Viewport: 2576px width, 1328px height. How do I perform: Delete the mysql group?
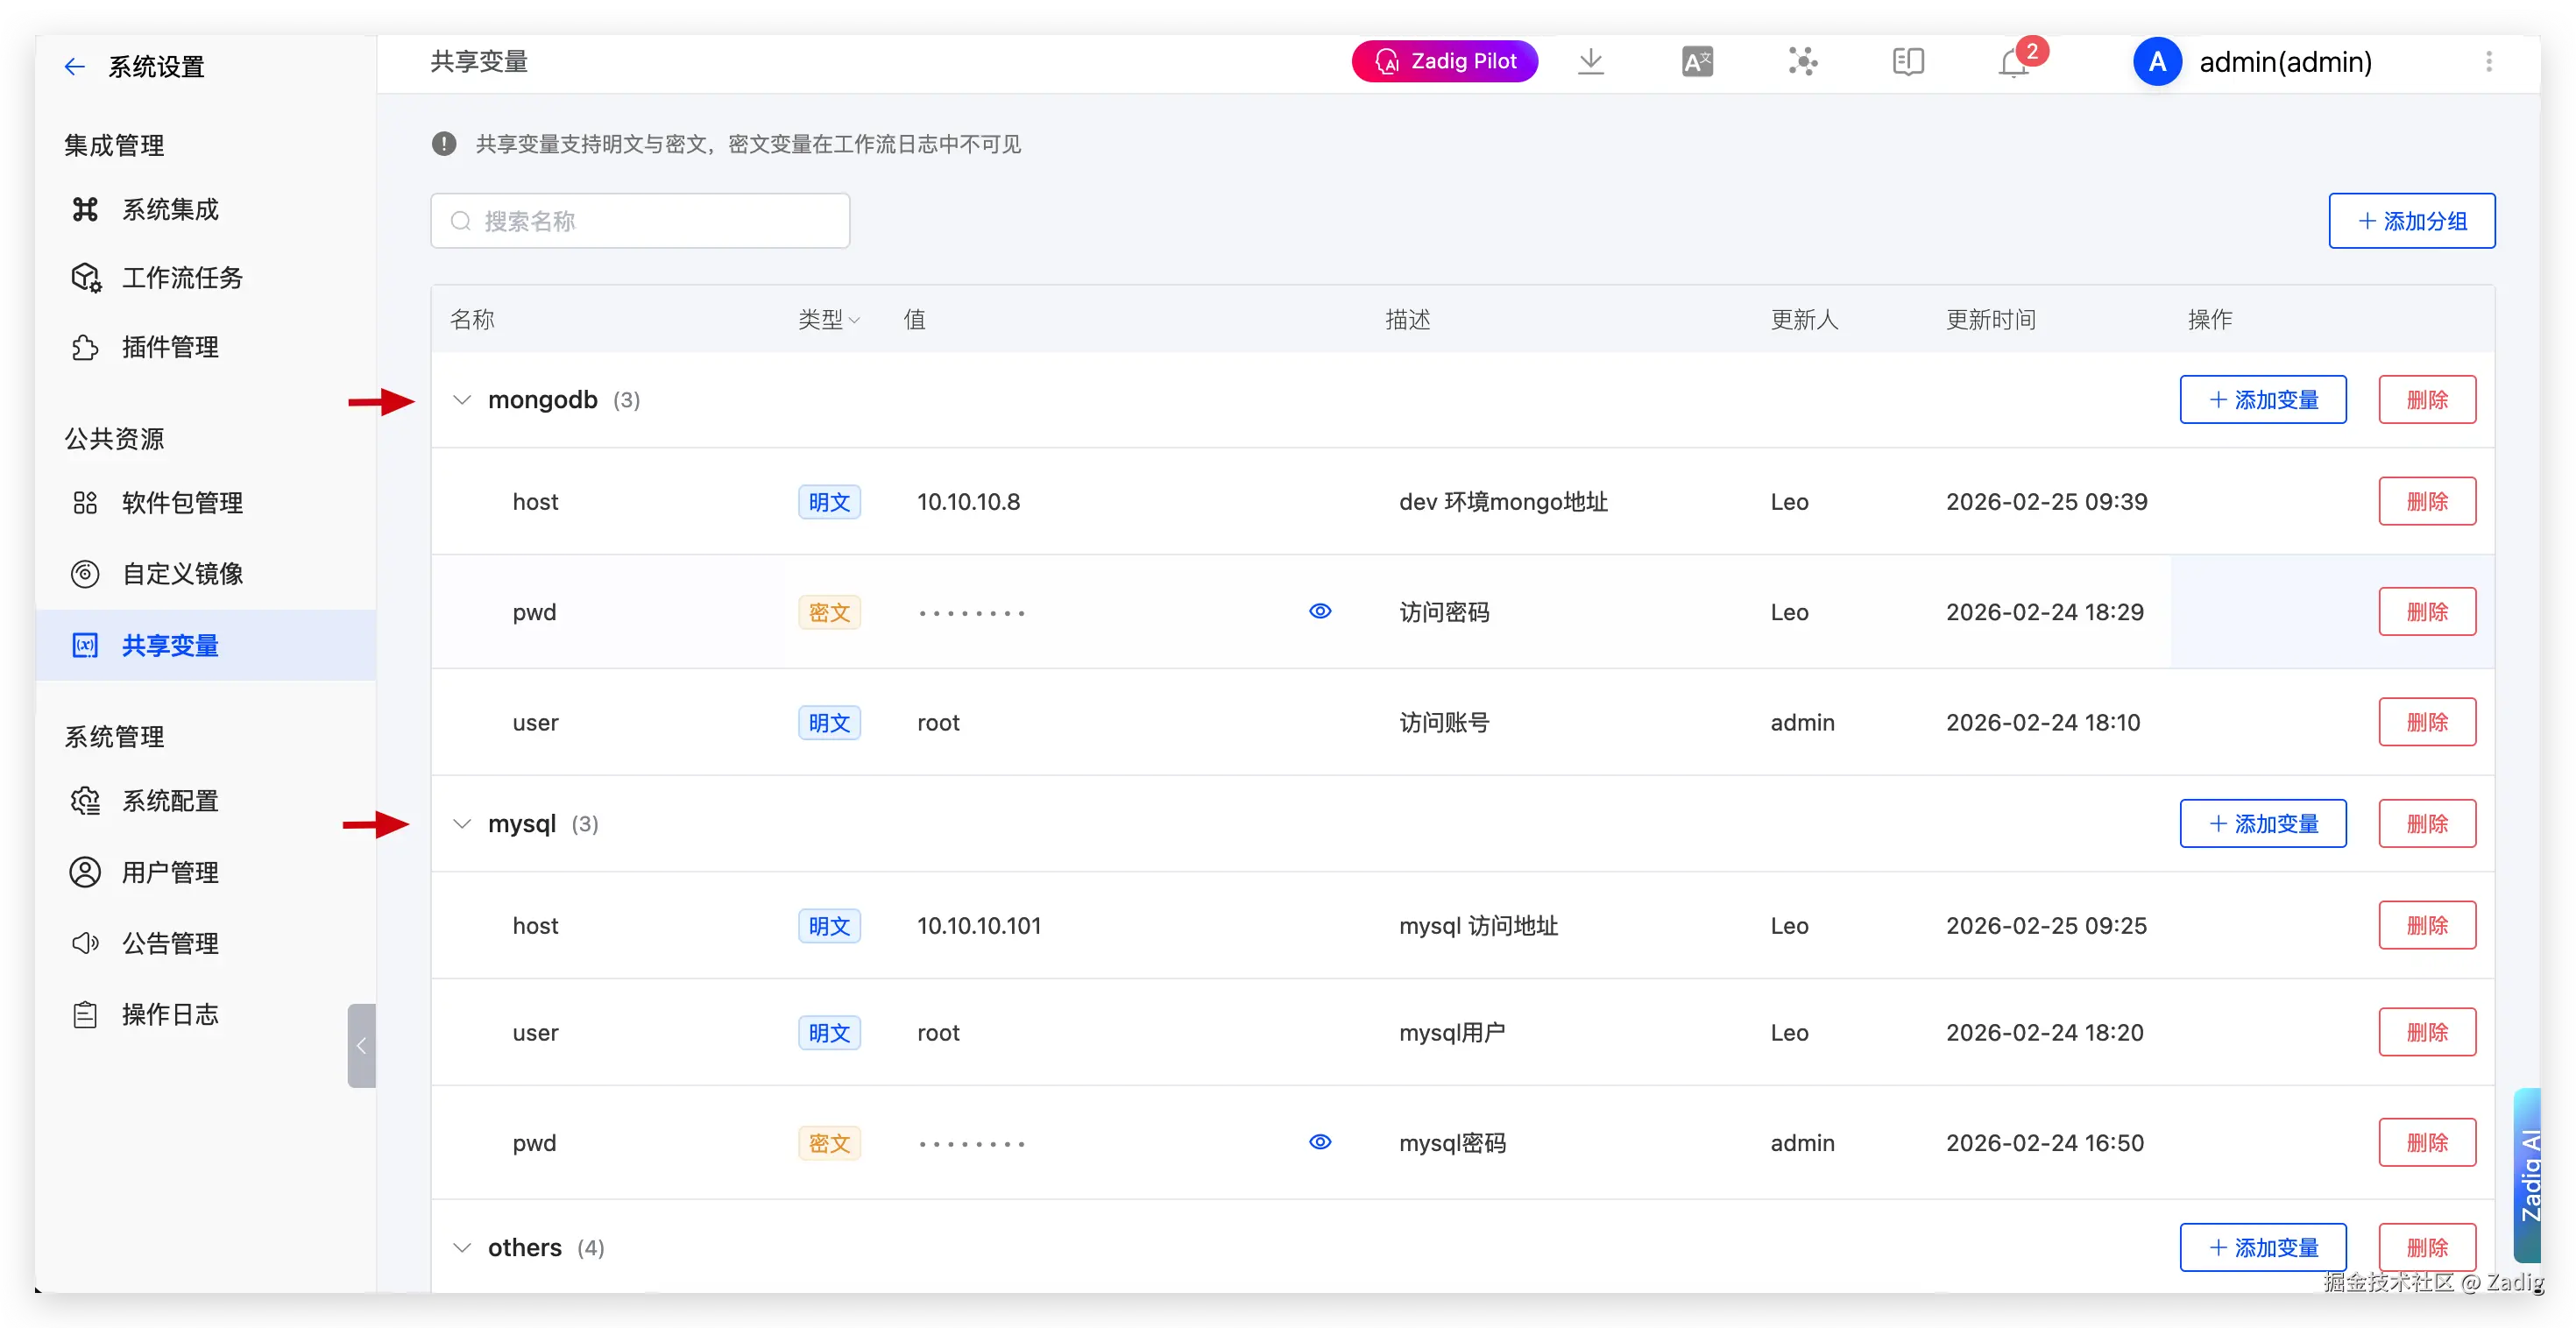pos(2427,824)
